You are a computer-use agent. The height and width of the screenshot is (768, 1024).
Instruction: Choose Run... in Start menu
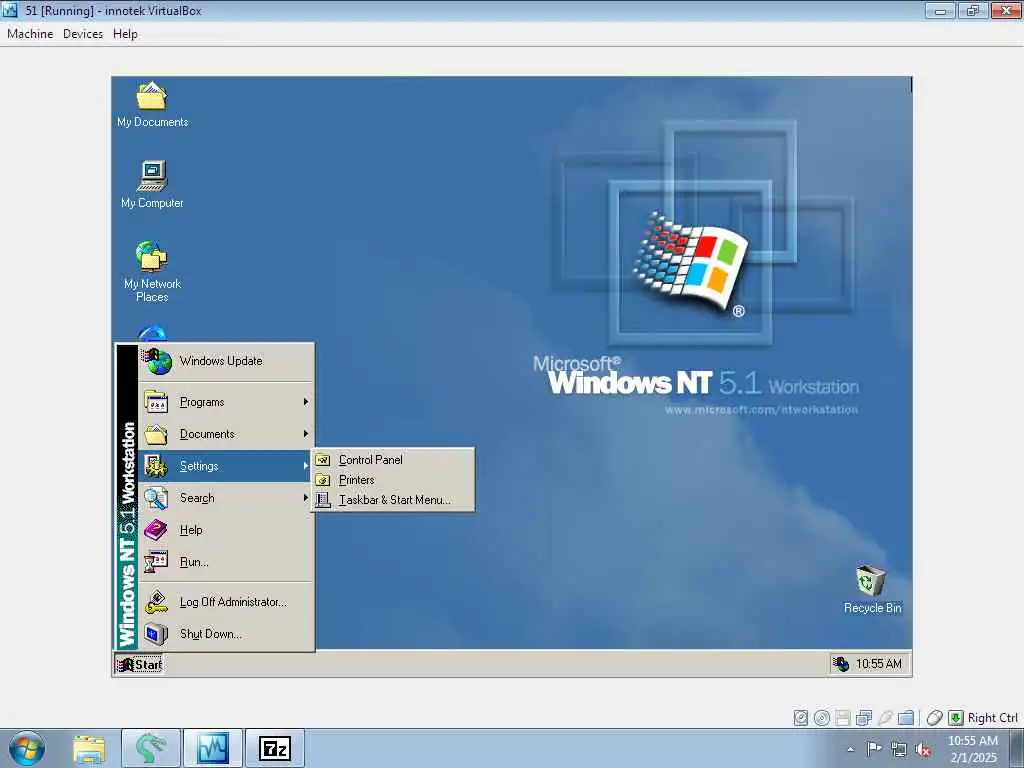tap(226, 562)
